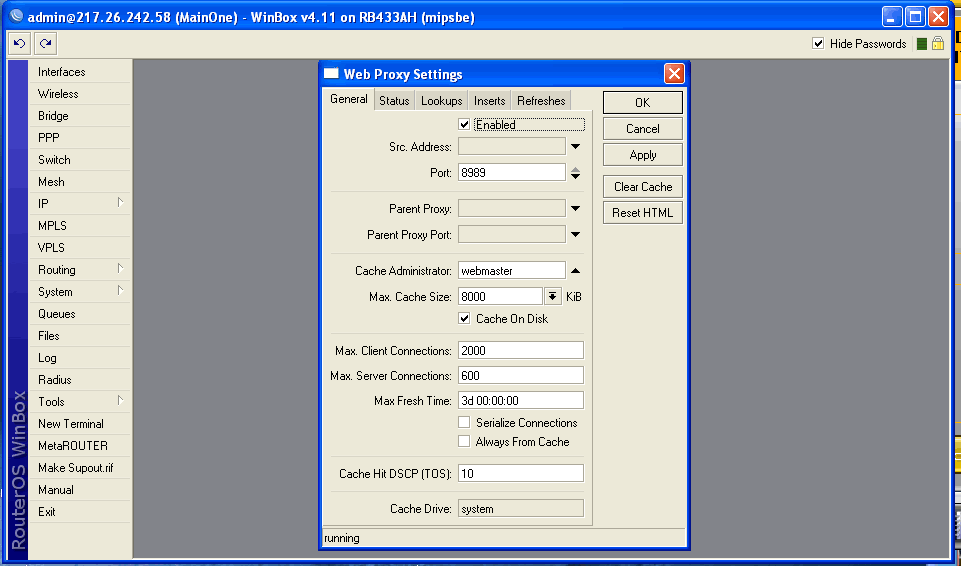Click the Max. Cache Size input field
Viewport: 961px width, 566px height.
[500, 296]
